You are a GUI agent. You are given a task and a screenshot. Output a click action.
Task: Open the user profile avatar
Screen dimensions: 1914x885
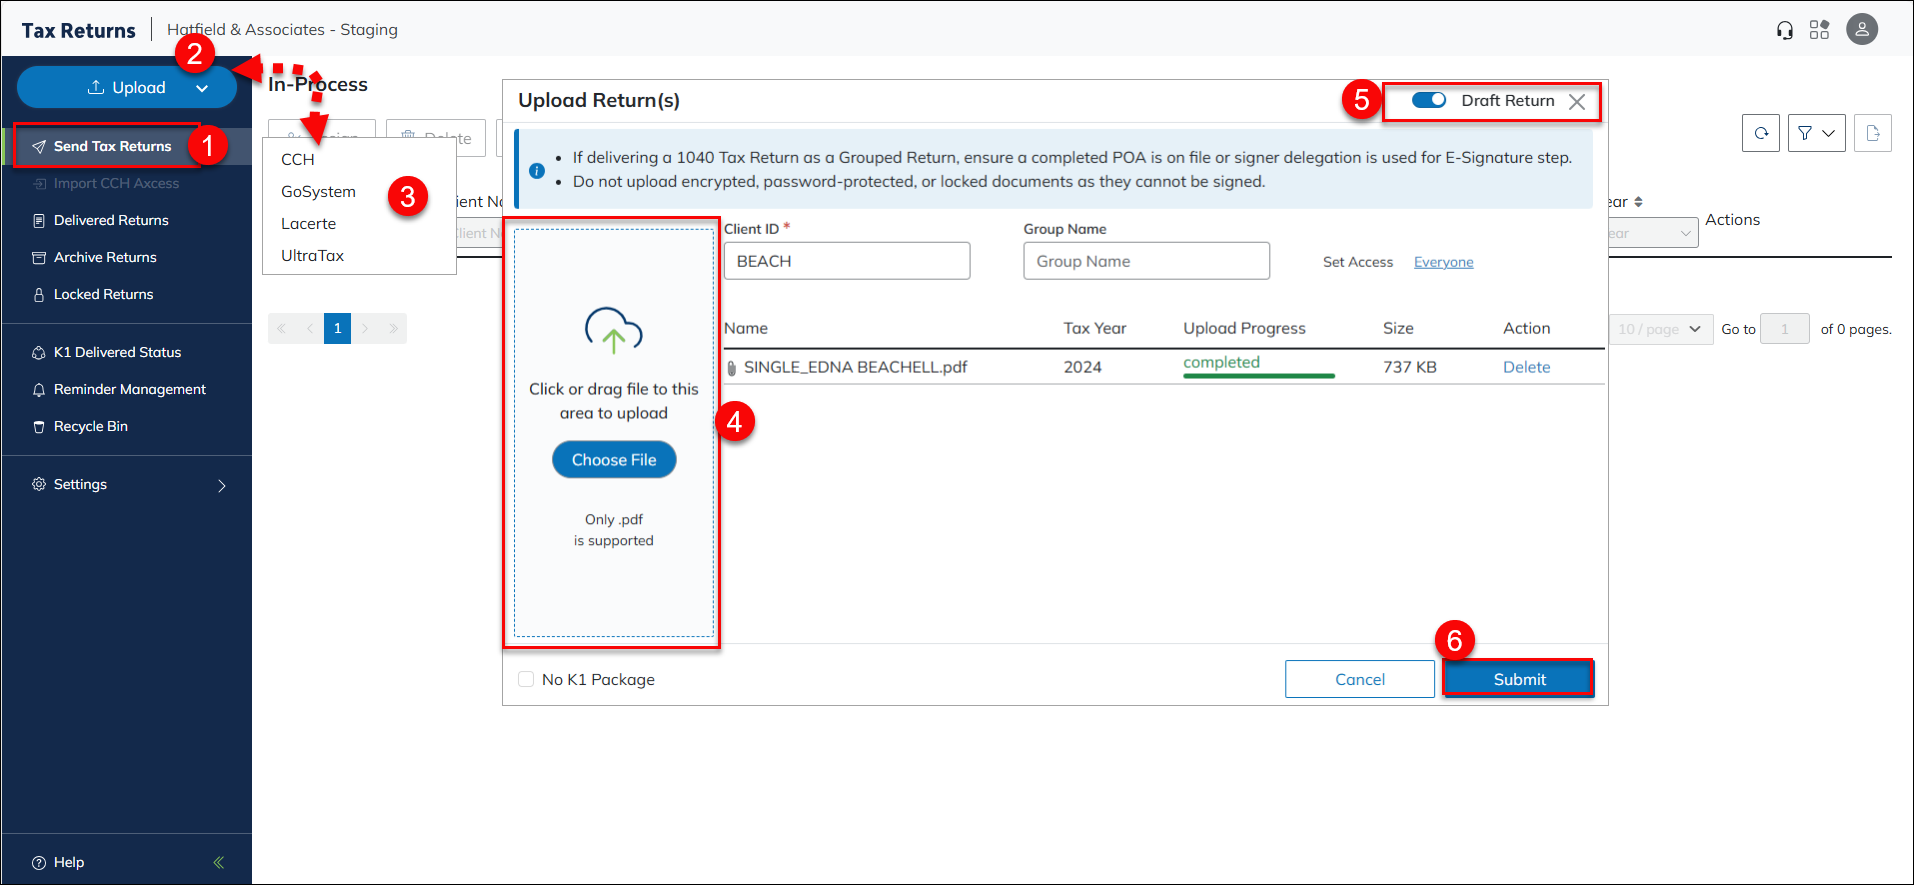tap(1861, 30)
